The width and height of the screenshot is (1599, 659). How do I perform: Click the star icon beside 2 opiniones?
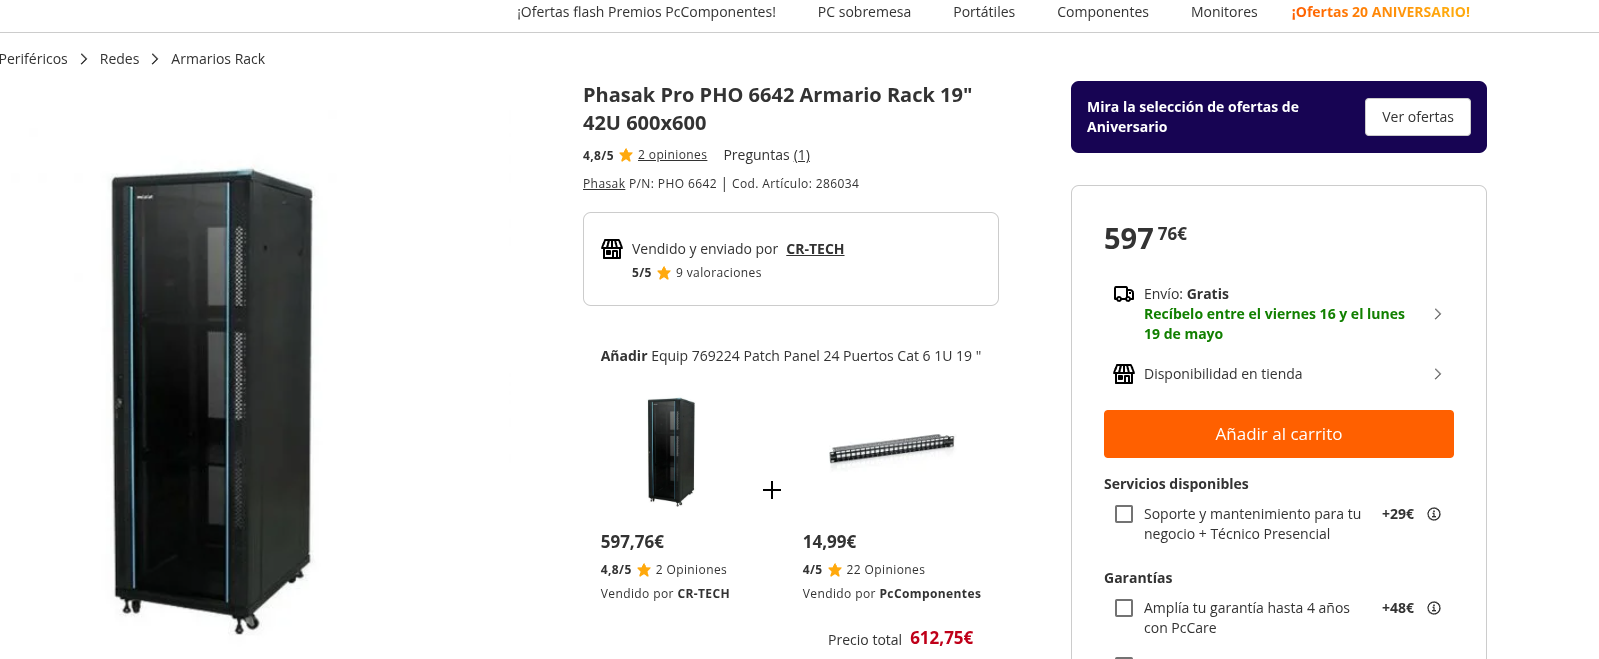click(626, 155)
